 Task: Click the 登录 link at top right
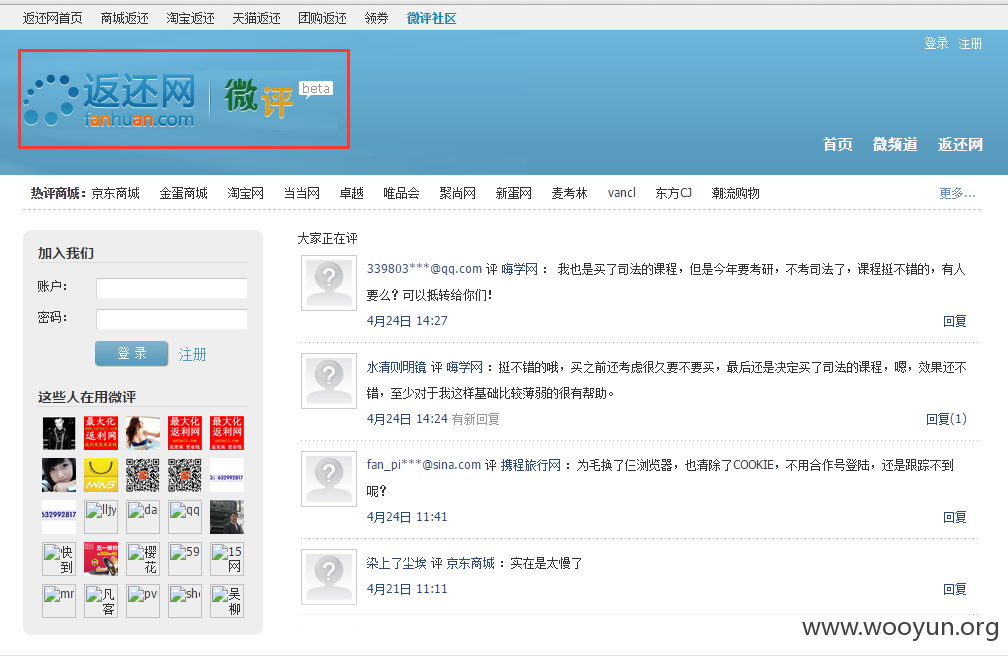[x=936, y=43]
